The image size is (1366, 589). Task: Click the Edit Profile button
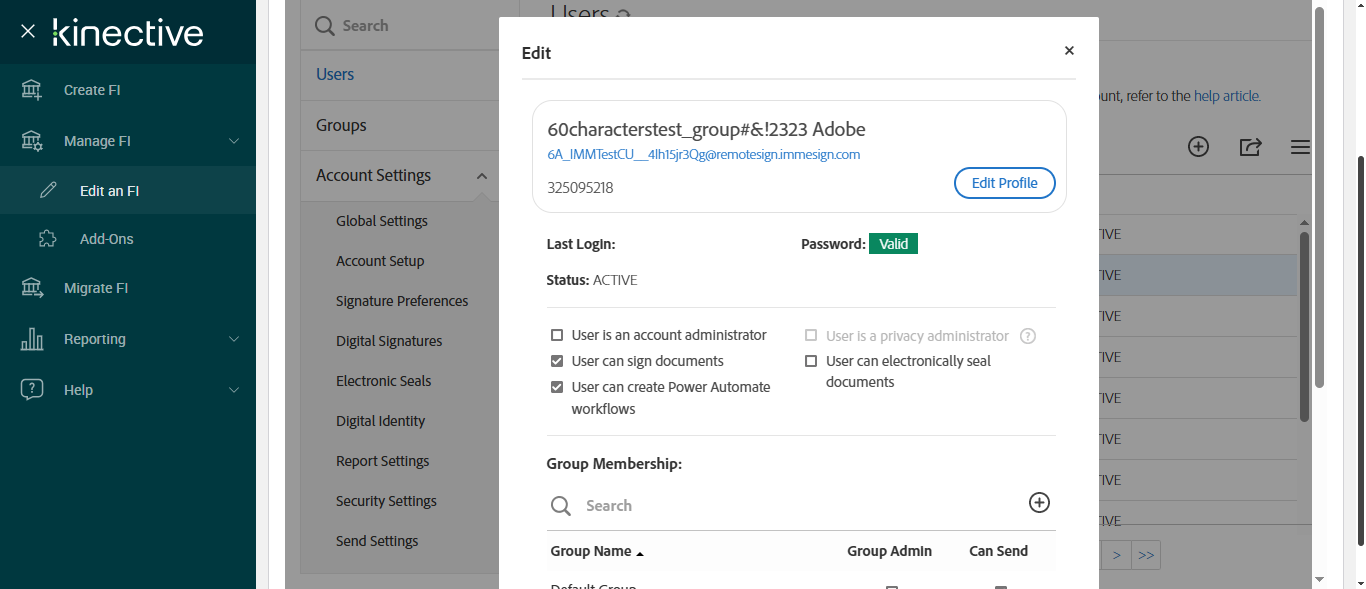click(1004, 183)
